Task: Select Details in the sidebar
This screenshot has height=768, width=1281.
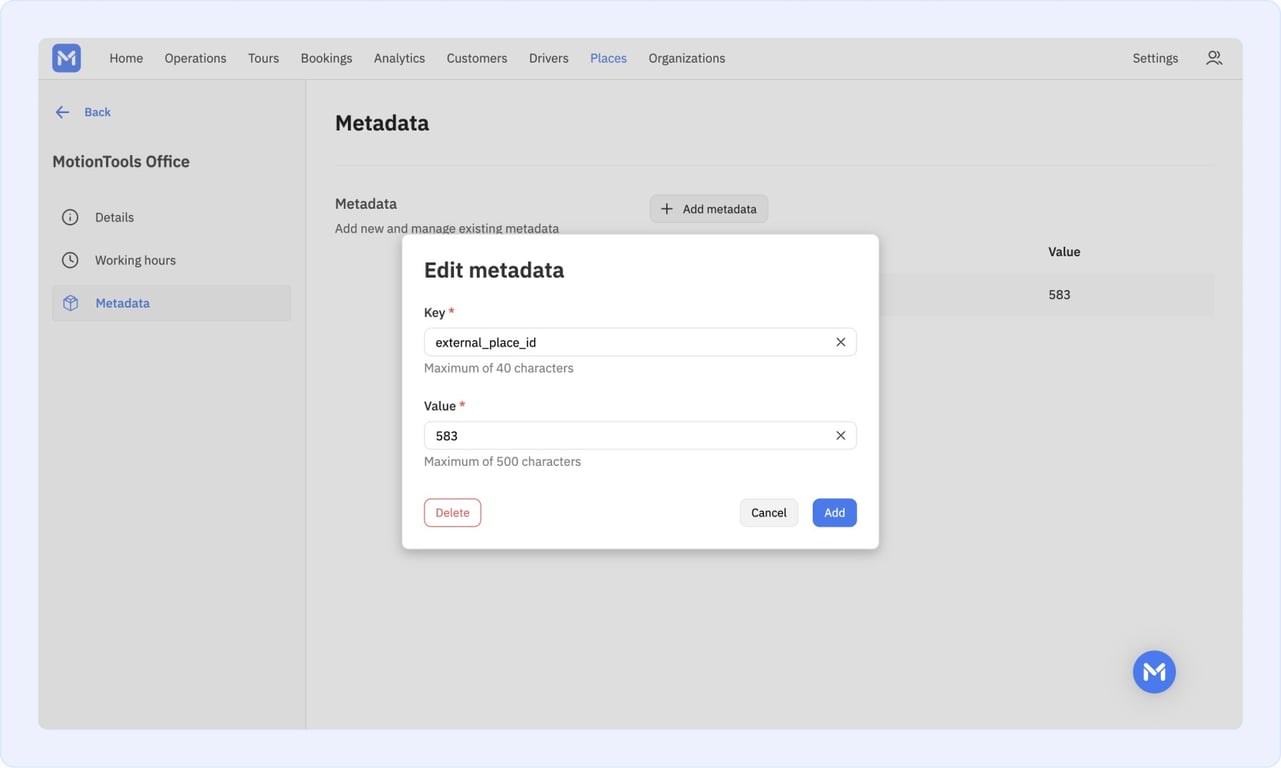Action: point(171,217)
